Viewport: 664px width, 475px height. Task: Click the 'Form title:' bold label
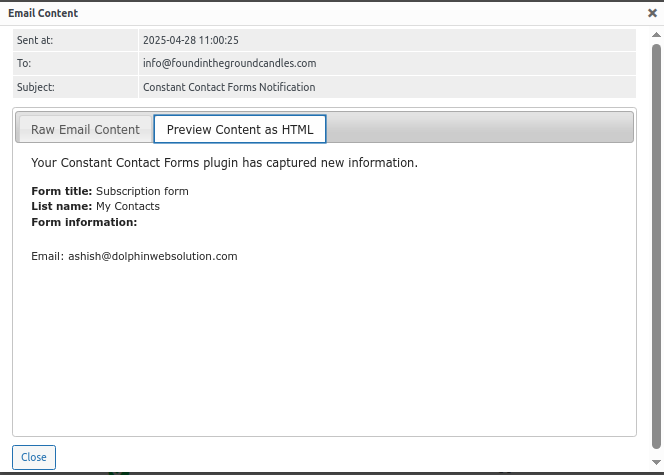tap(62, 191)
